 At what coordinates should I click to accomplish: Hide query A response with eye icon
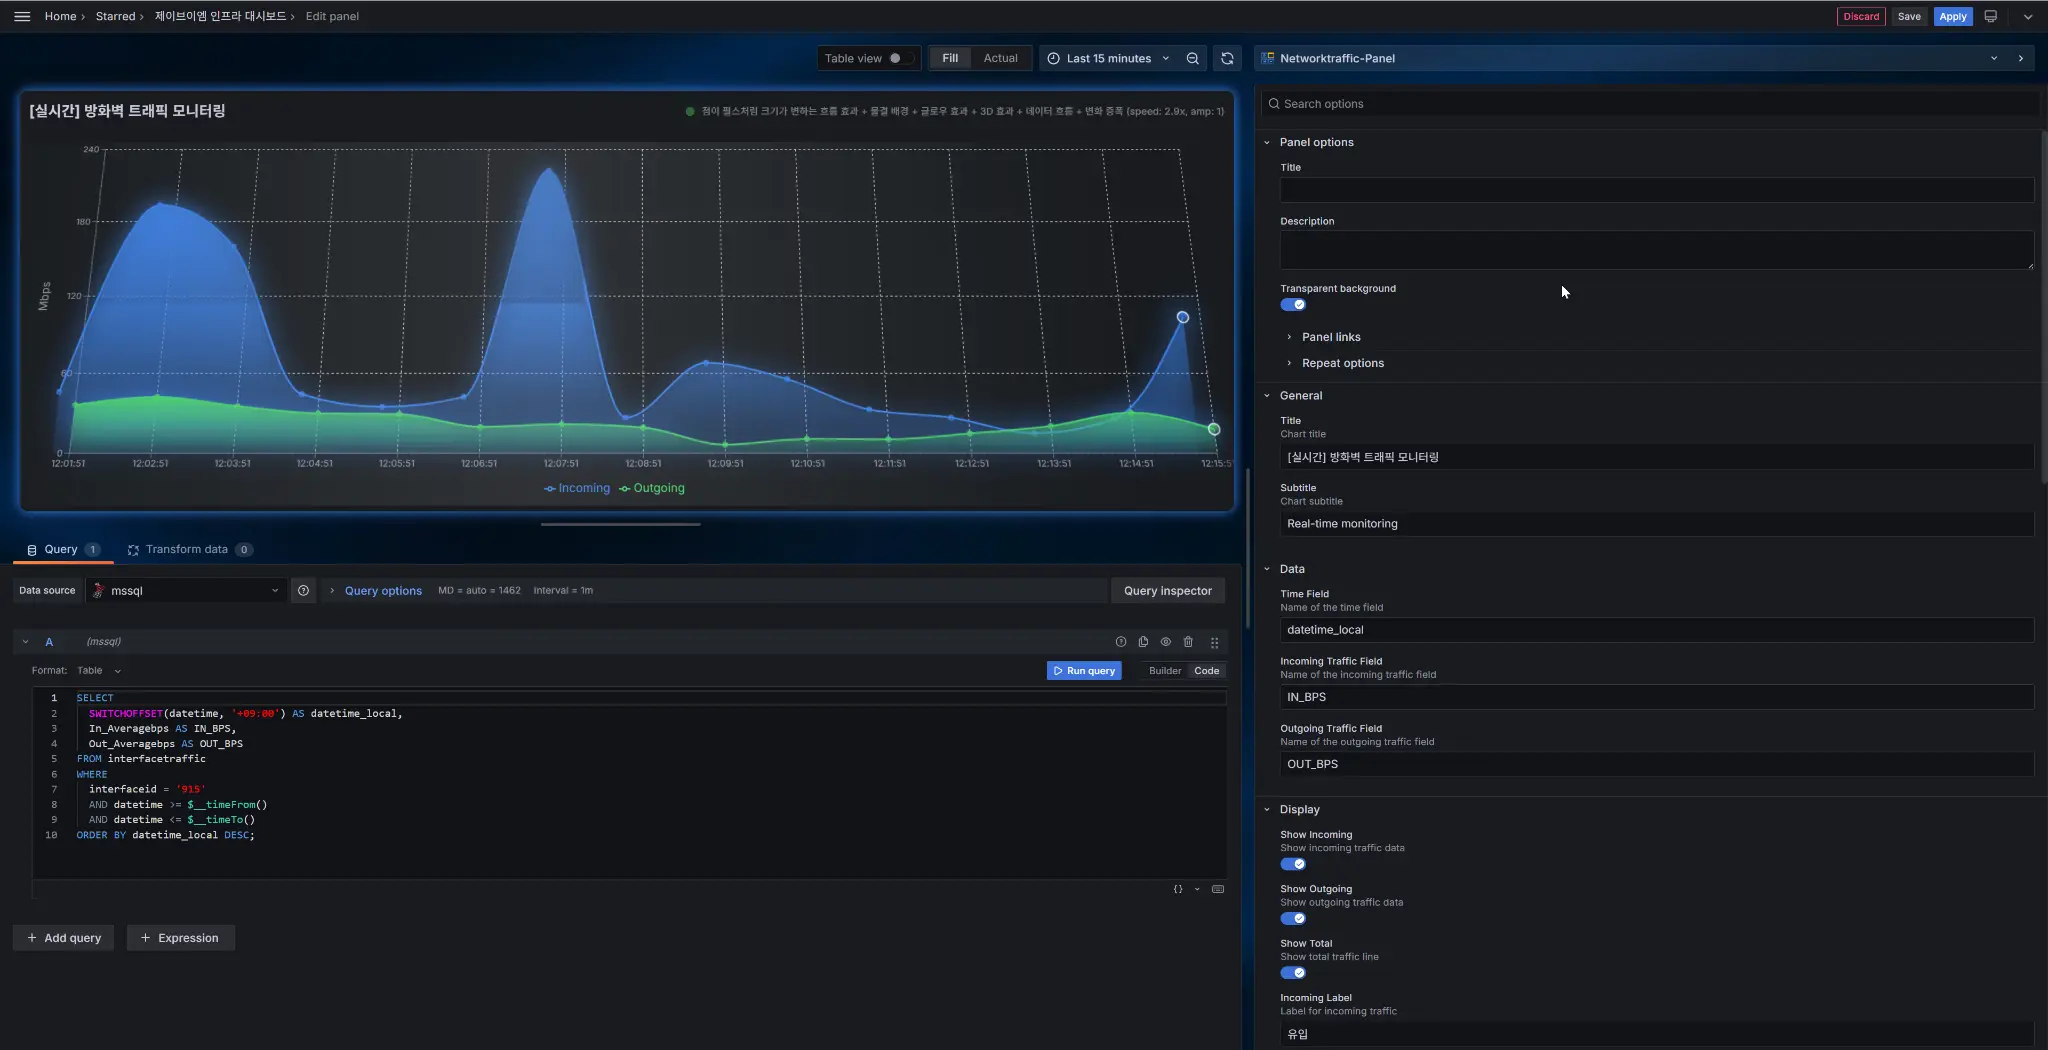pyautogui.click(x=1165, y=642)
